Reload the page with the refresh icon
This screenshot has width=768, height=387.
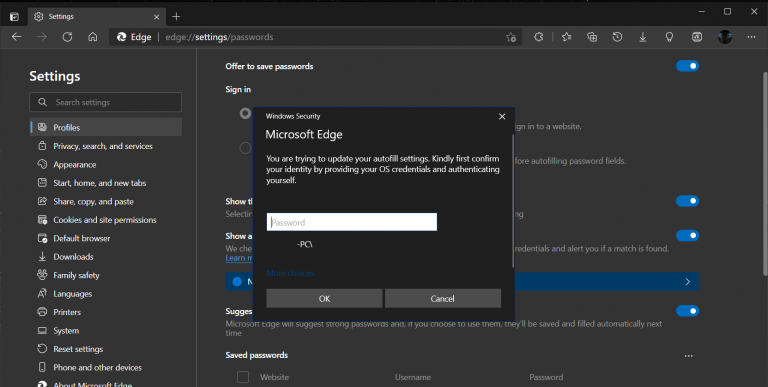pyautogui.click(x=67, y=37)
